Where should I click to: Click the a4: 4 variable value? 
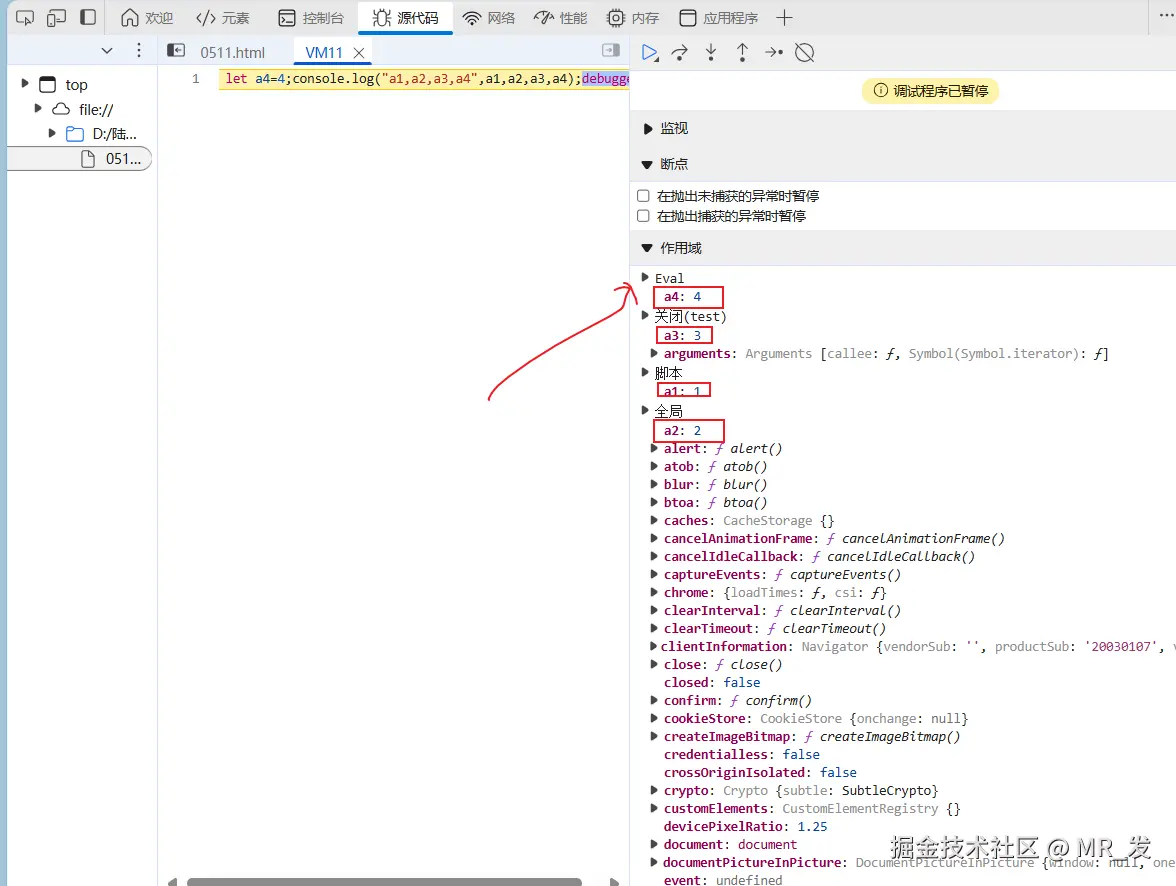(698, 297)
